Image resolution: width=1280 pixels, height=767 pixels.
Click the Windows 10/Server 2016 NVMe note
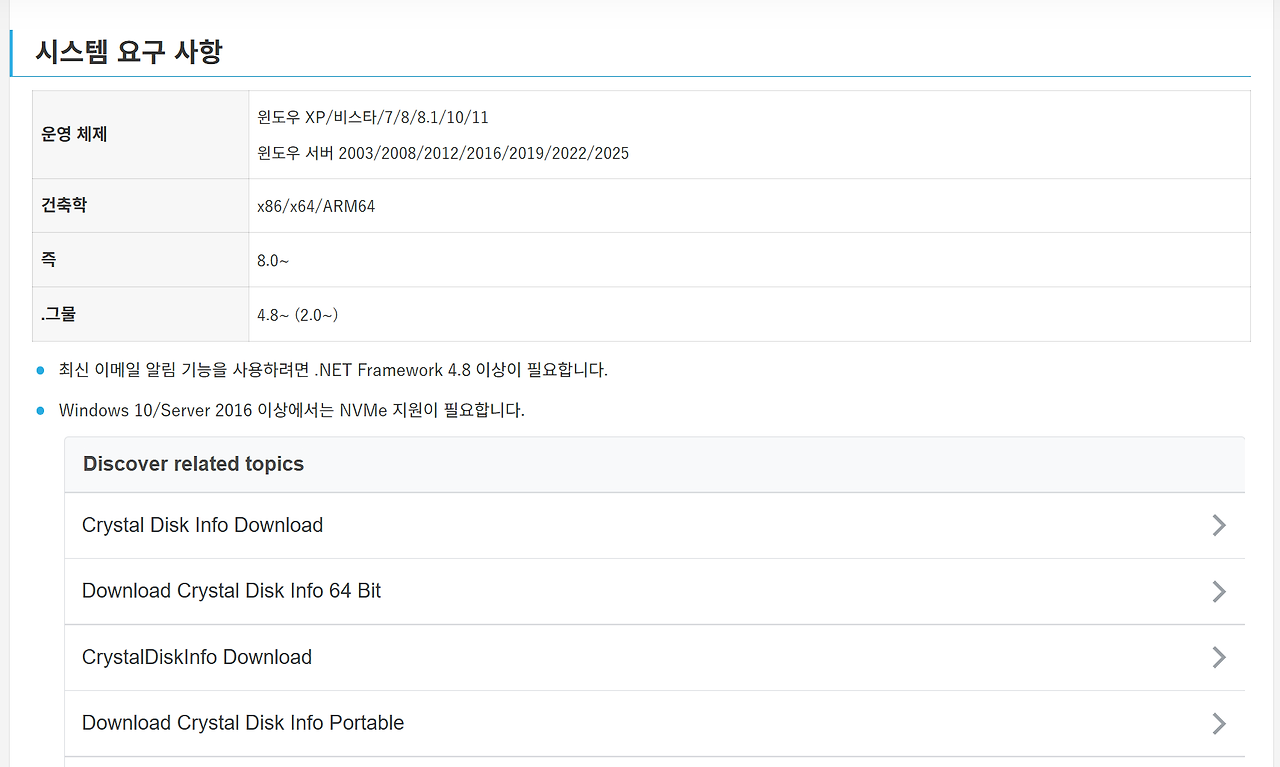click(292, 410)
